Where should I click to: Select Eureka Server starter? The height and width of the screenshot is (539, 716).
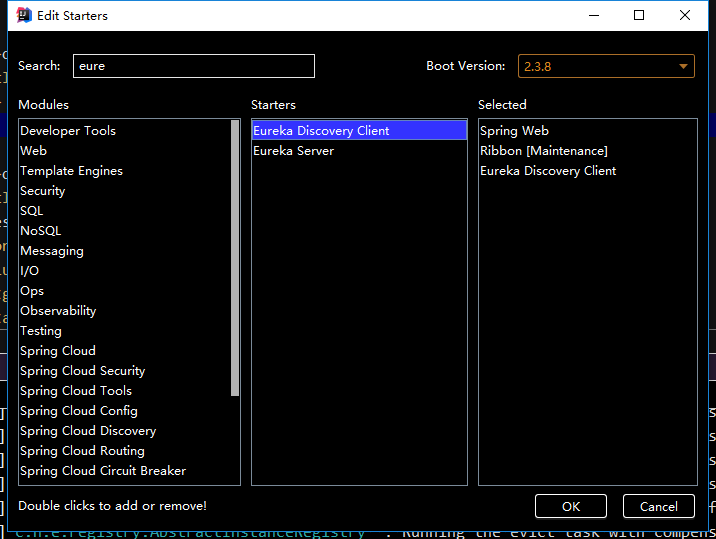click(293, 151)
